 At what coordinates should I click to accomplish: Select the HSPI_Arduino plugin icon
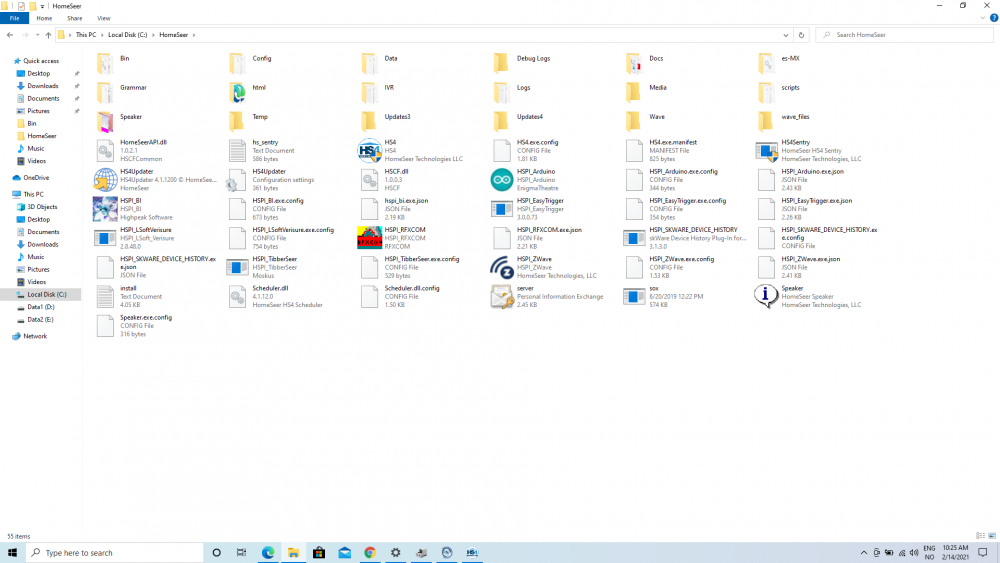tap(502, 180)
